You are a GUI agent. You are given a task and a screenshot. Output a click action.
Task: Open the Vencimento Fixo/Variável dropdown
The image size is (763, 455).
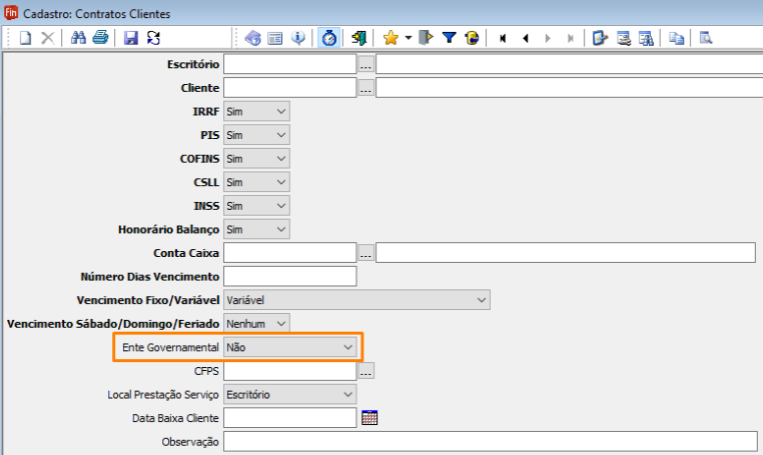[x=356, y=300]
